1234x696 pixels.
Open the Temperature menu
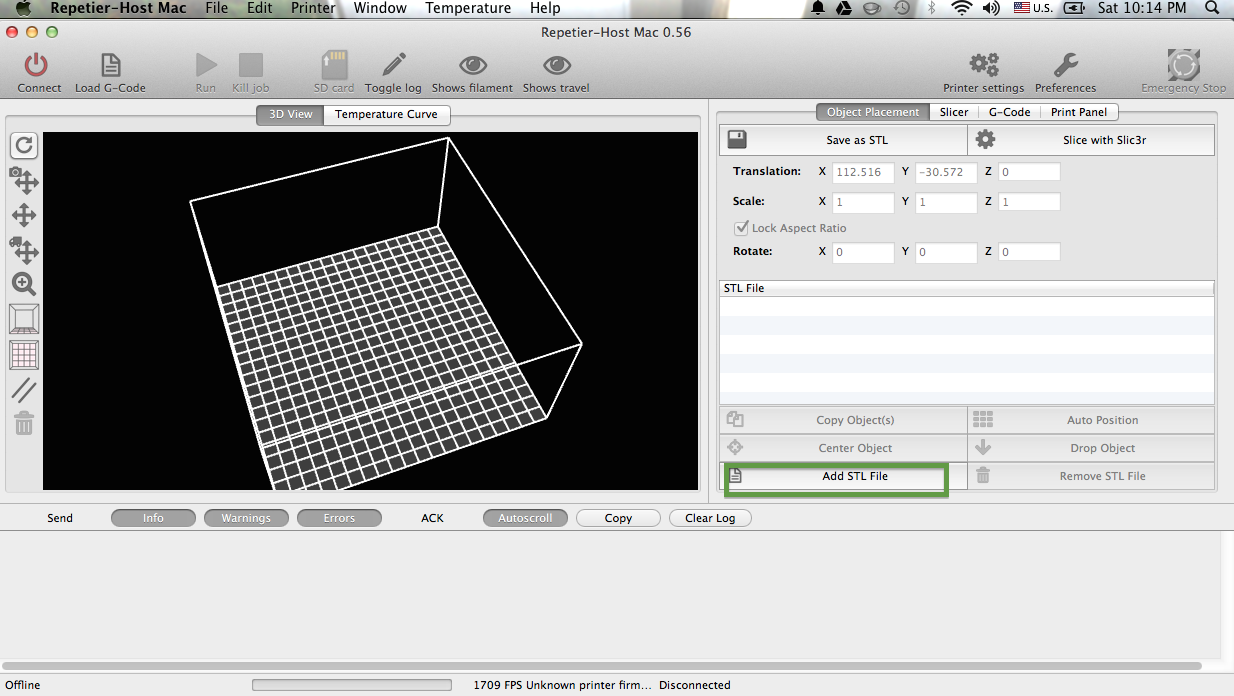(x=468, y=8)
